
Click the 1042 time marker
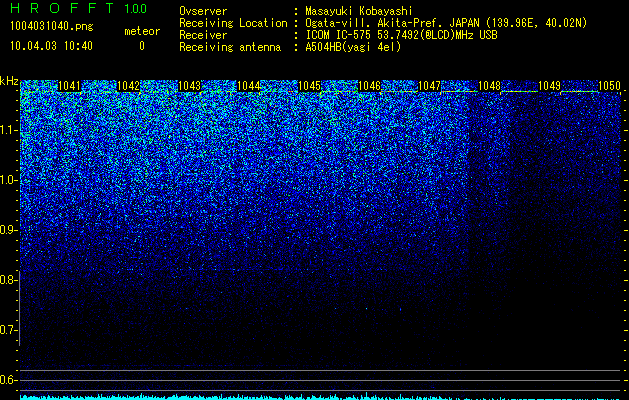pyautogui.click(x=128, y=86)
